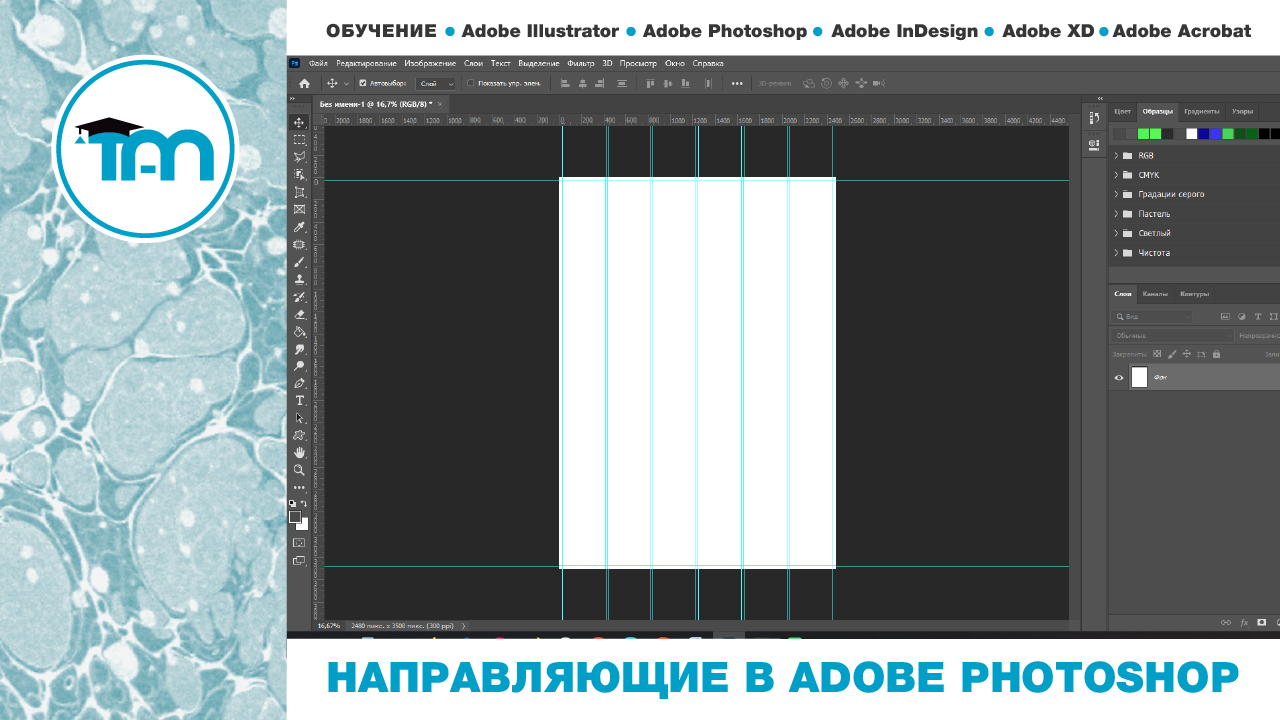Click the Фон layer thumbnail
This screenshot has width=1280, height=720.
point(1139,377)
